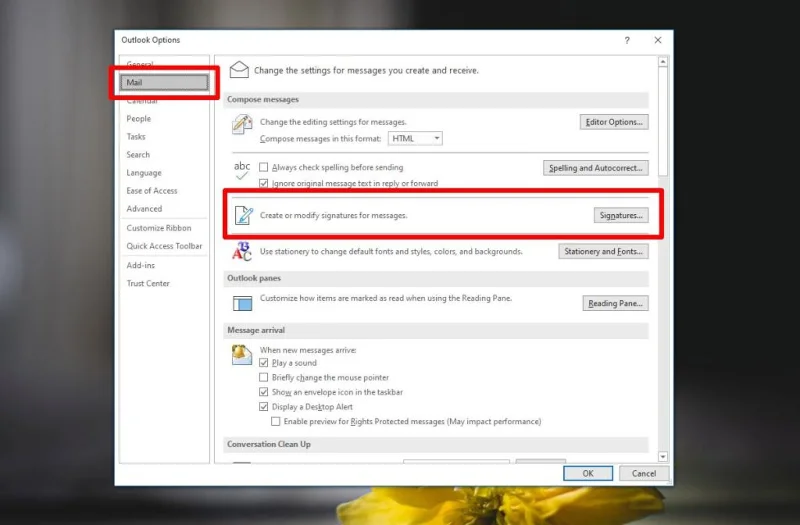Enable preview for Rights Protected messages
The width and height of the screenshot is (800, 525).
[276, 421]
